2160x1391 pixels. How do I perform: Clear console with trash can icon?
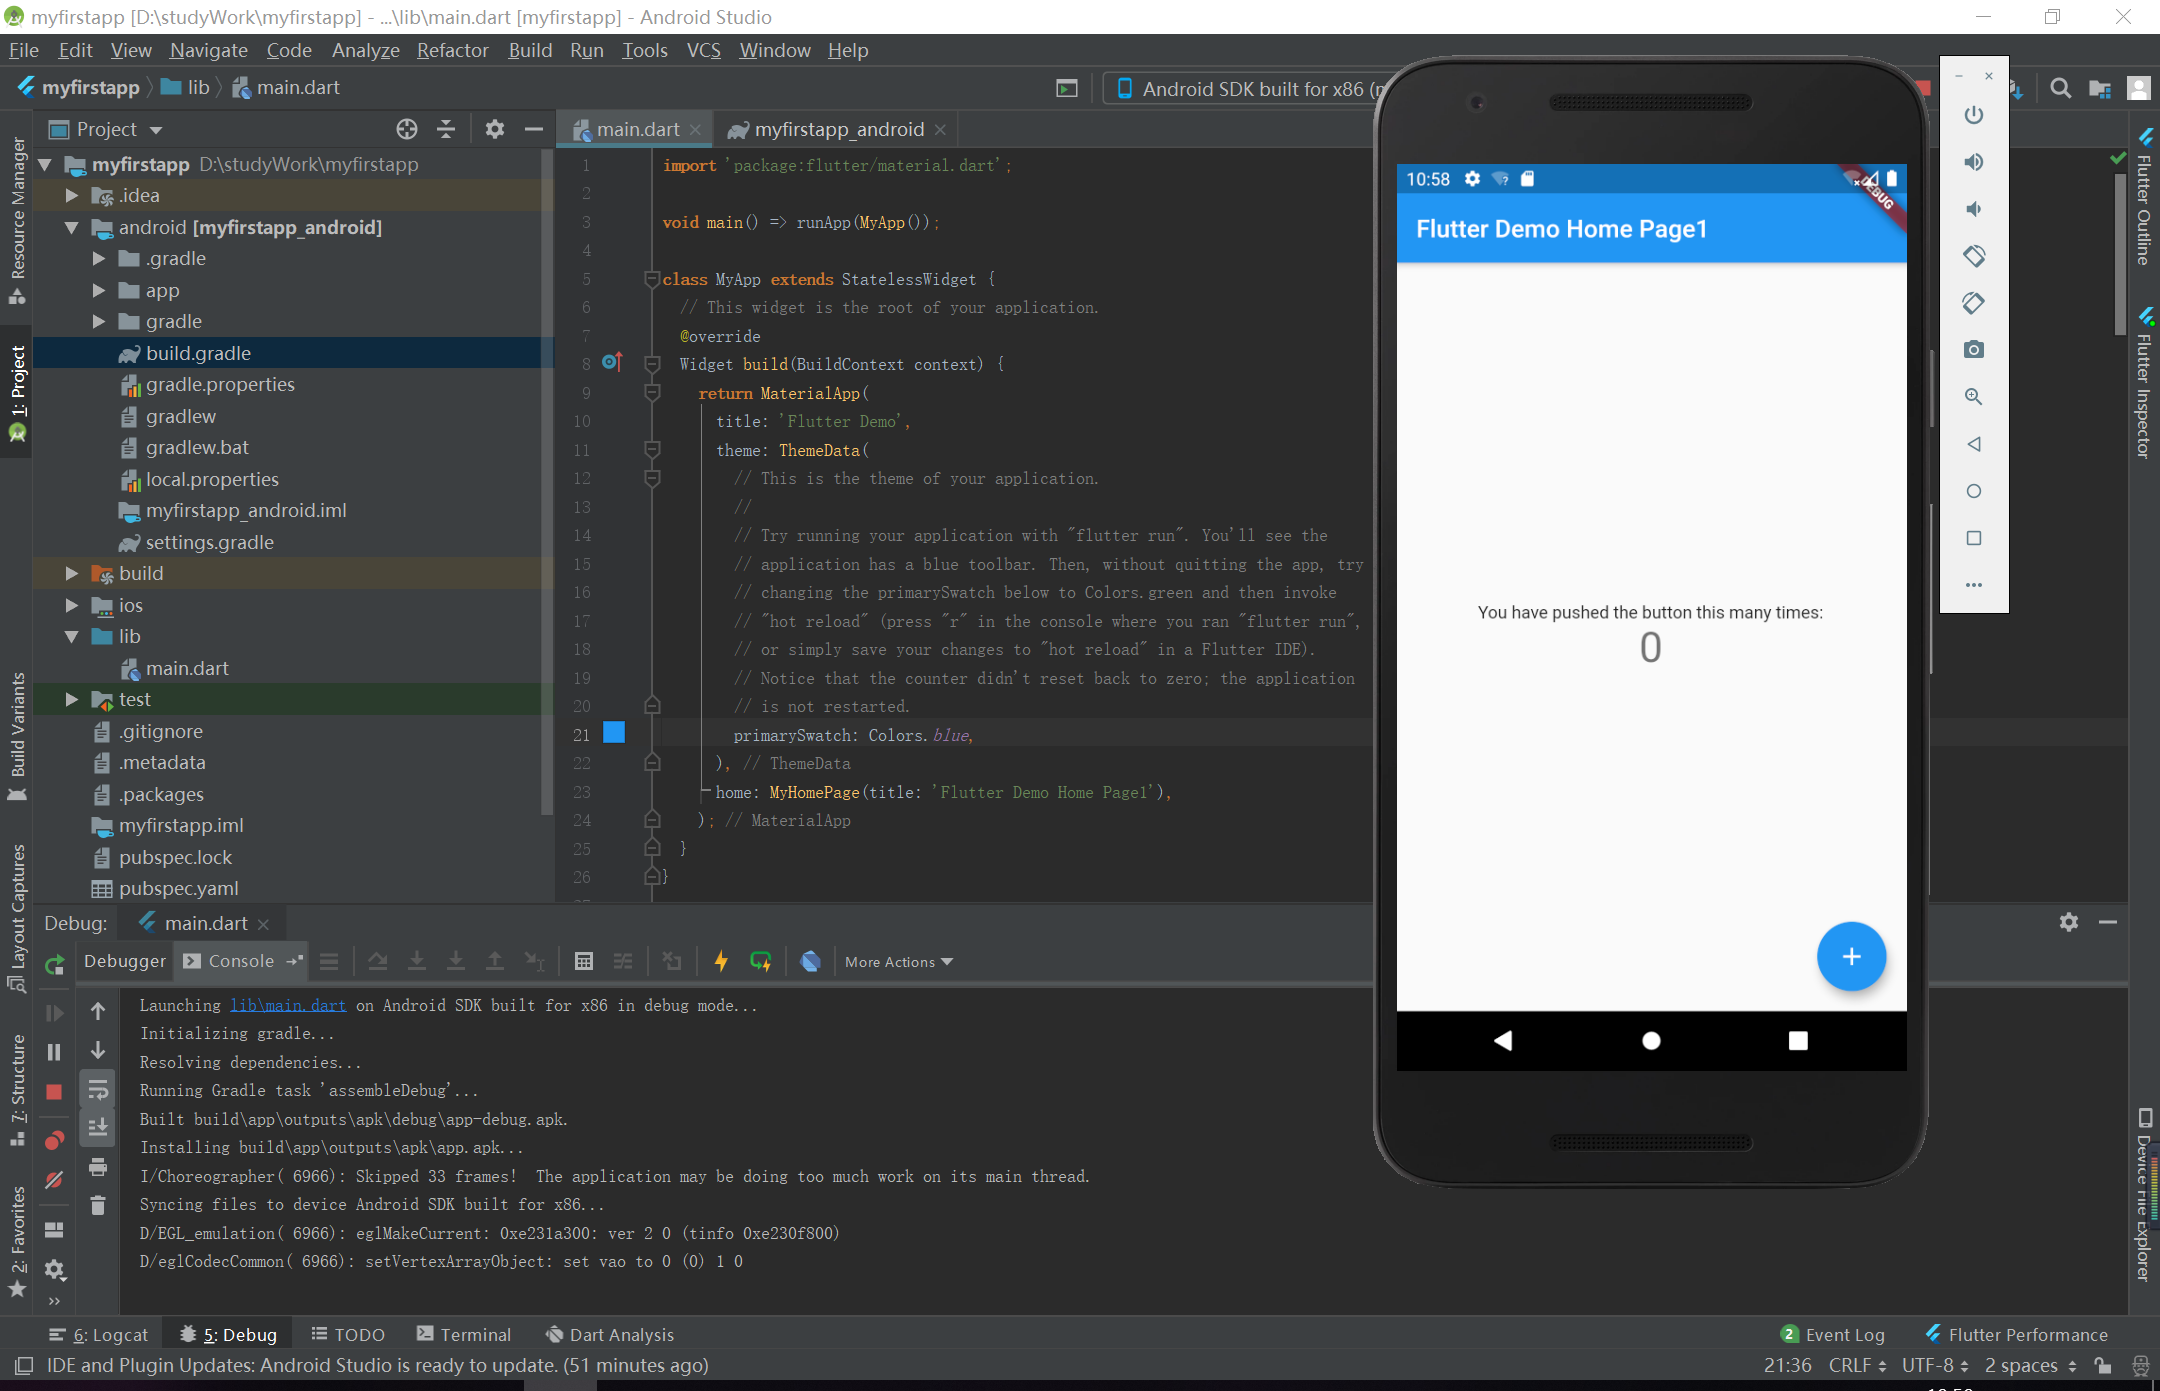pos(98,1206)
